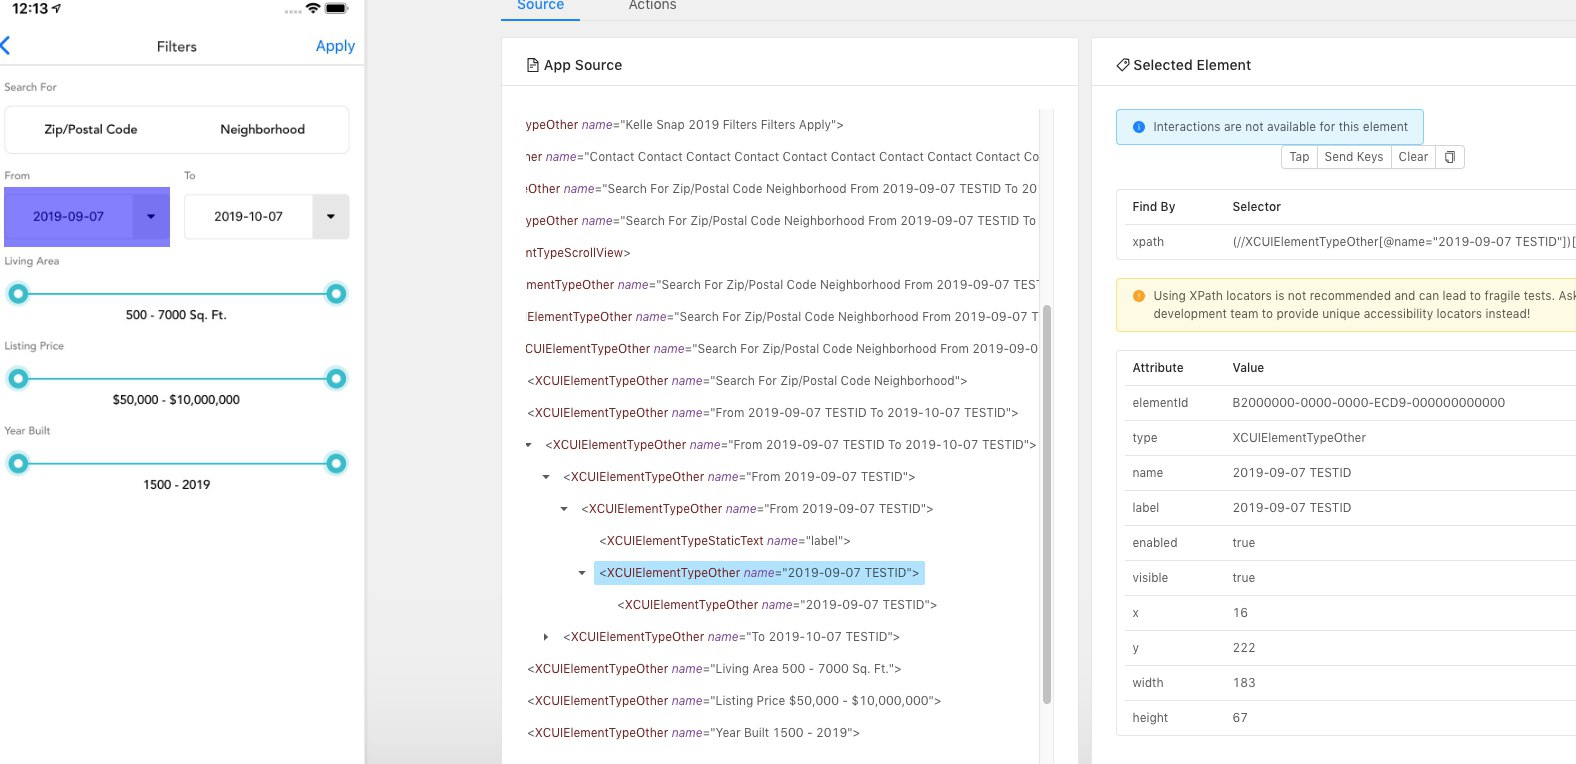Open the To date 2019-10-07 dropdown arrow
1576x764 pixels.
pyautogui.click(x=331, y=216)
